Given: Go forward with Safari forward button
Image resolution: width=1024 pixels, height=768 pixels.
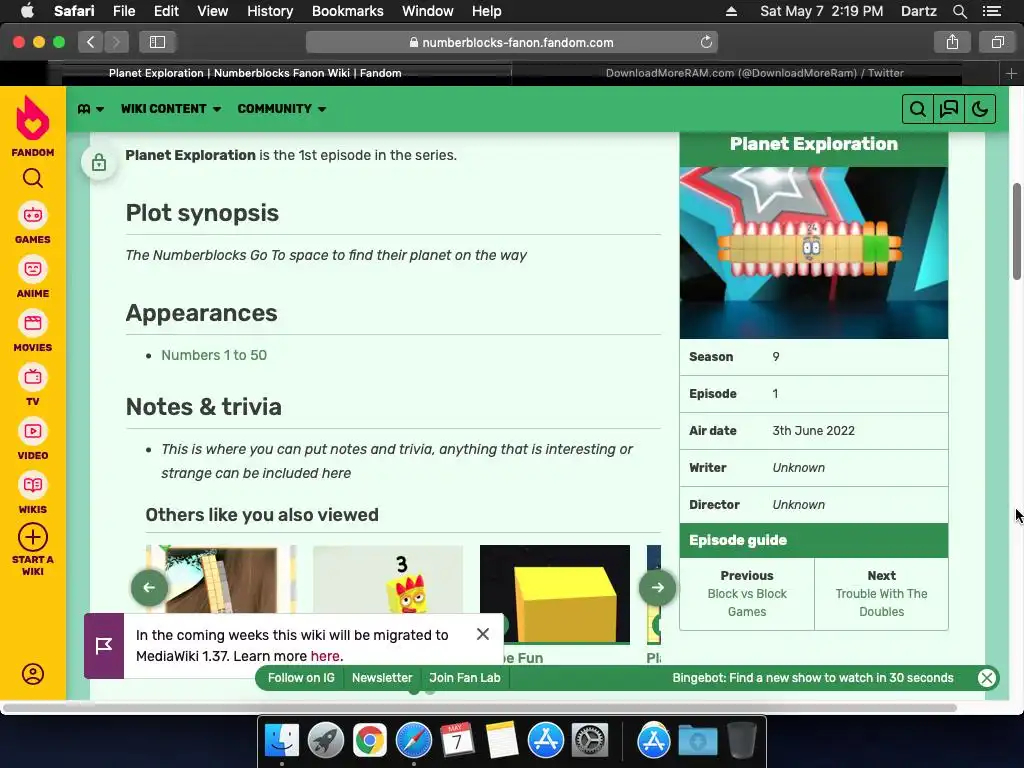Looking at the screenshot, I should (116, 42).
